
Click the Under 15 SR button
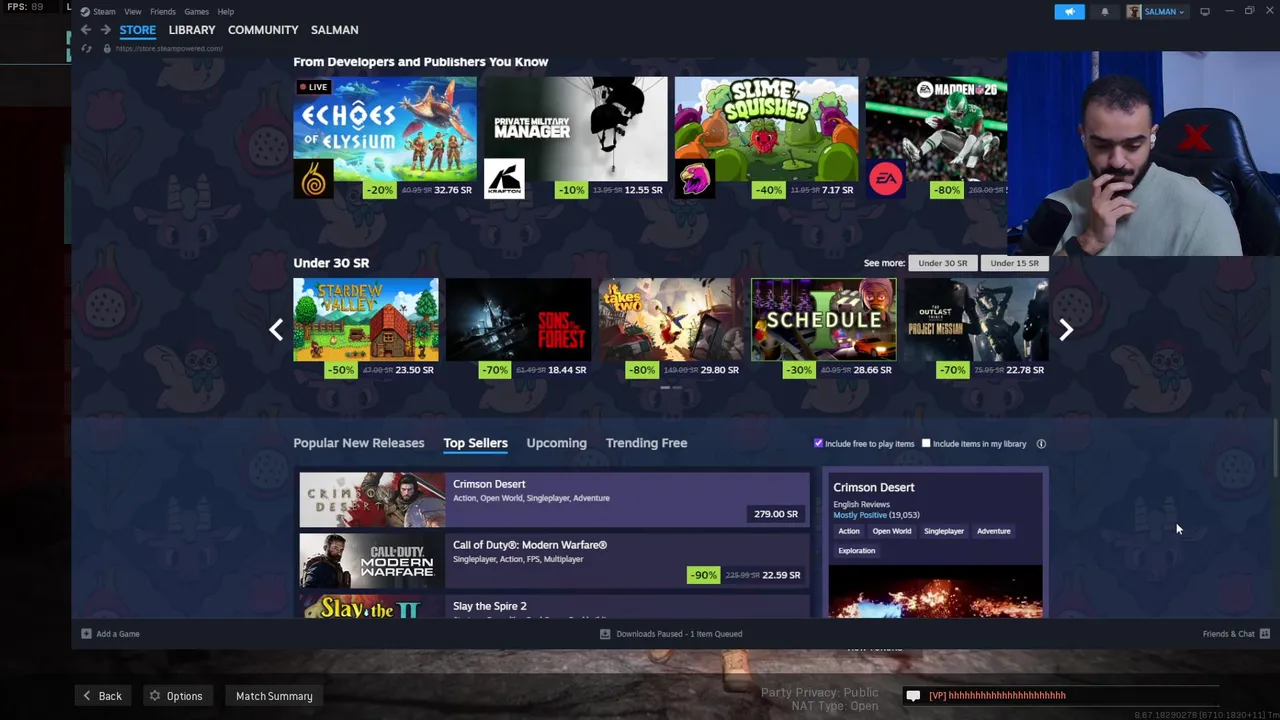(1014, 263)
